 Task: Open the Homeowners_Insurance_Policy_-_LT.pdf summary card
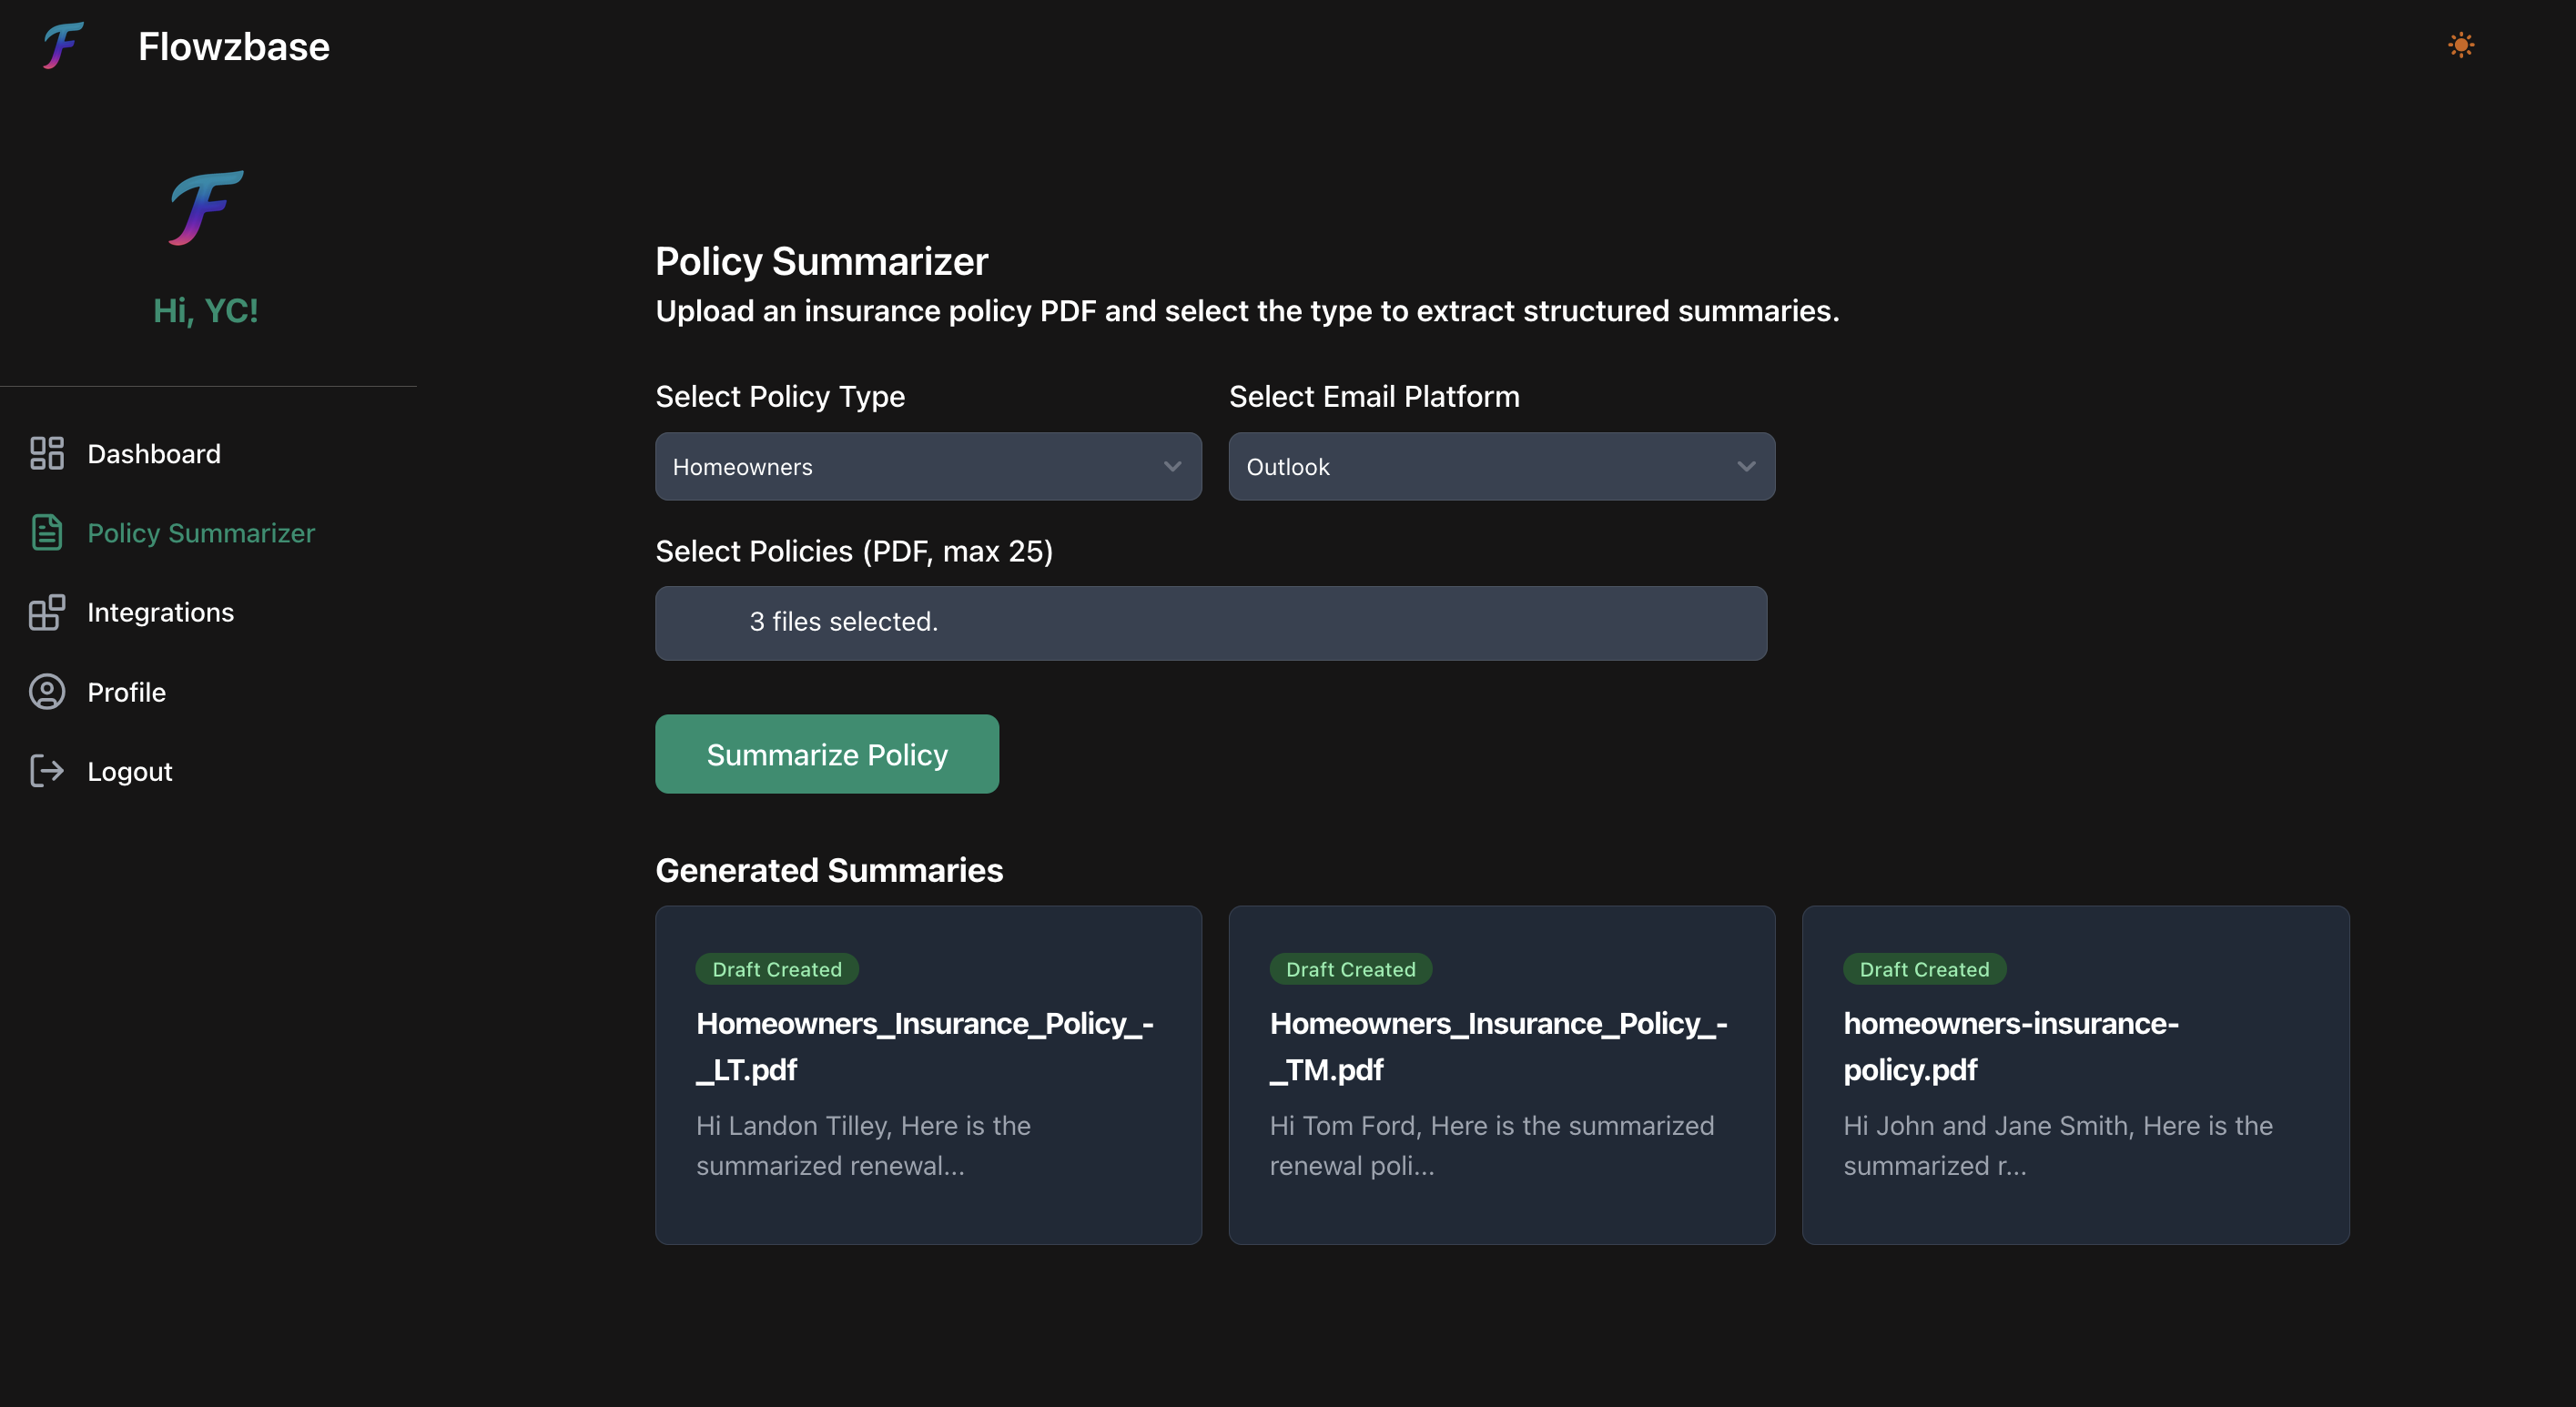(927, 1075)
